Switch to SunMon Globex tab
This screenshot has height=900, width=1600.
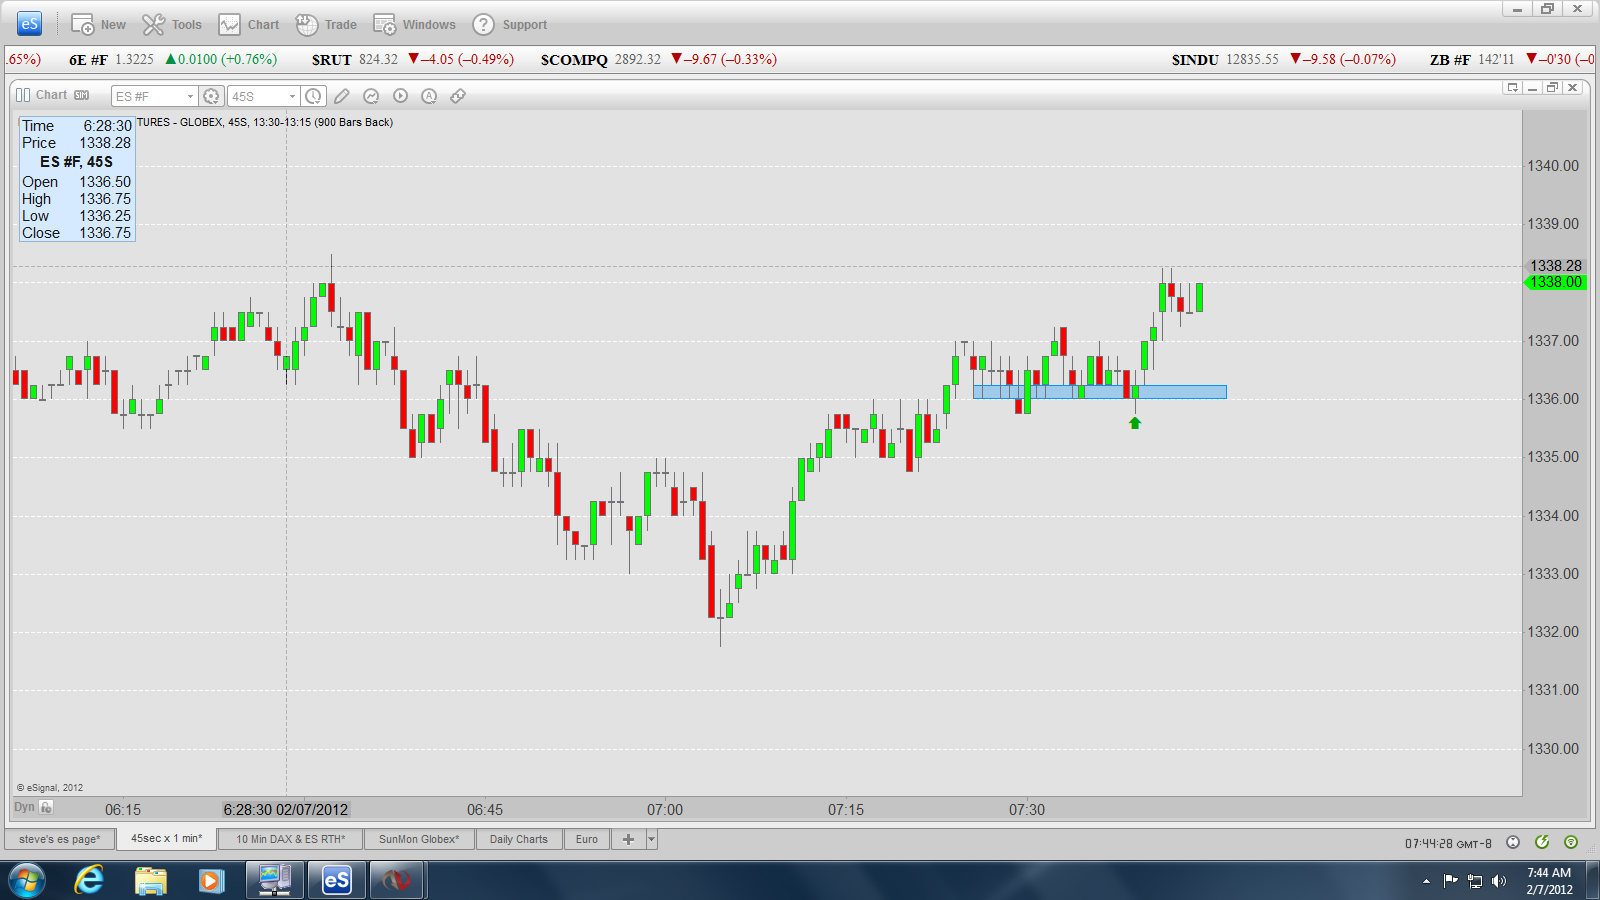[419, 839]
